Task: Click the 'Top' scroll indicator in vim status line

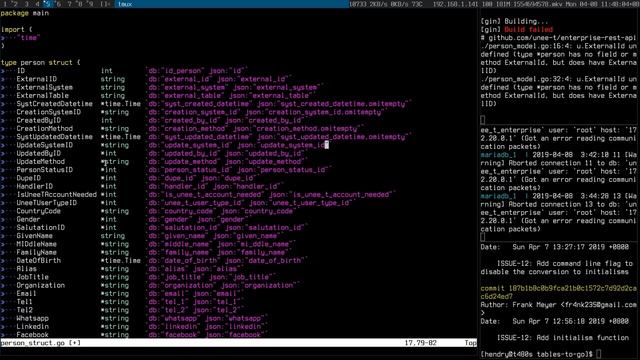Action: pyautogui.click(x=470, y=343)
